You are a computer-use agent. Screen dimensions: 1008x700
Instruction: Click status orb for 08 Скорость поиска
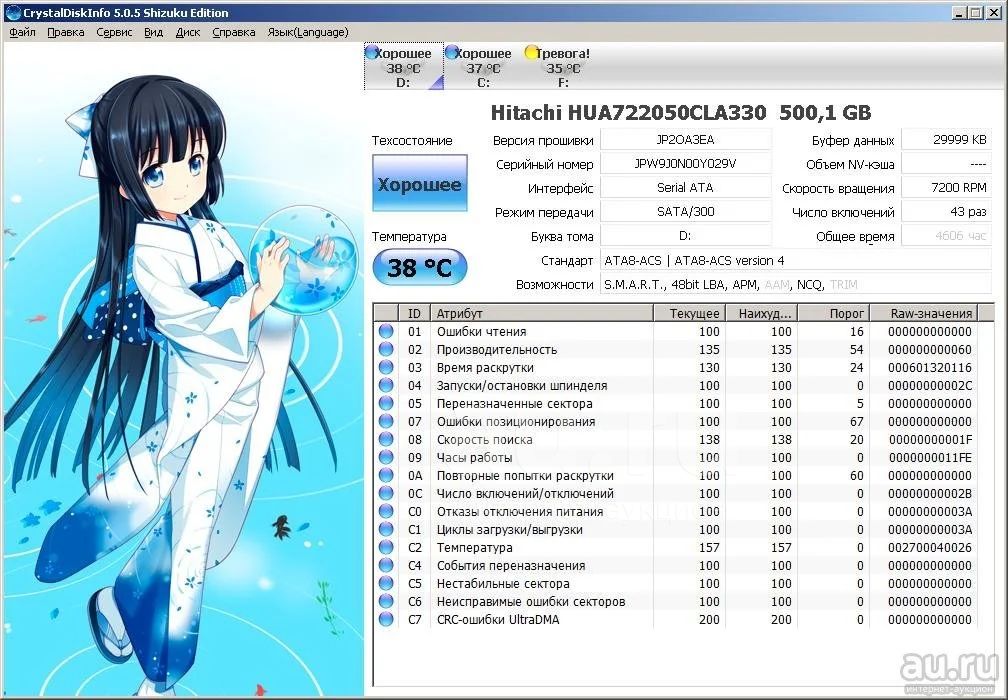pos(386,439)
